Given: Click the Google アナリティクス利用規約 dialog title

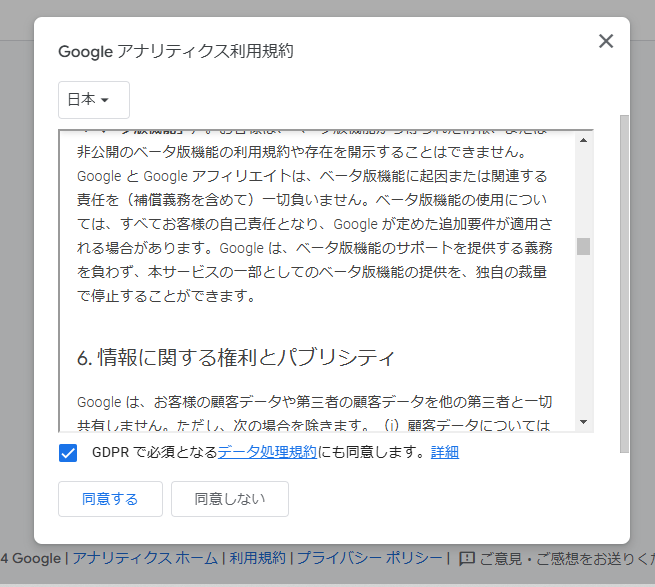Looking at the screenshot, I should [175, 51].
